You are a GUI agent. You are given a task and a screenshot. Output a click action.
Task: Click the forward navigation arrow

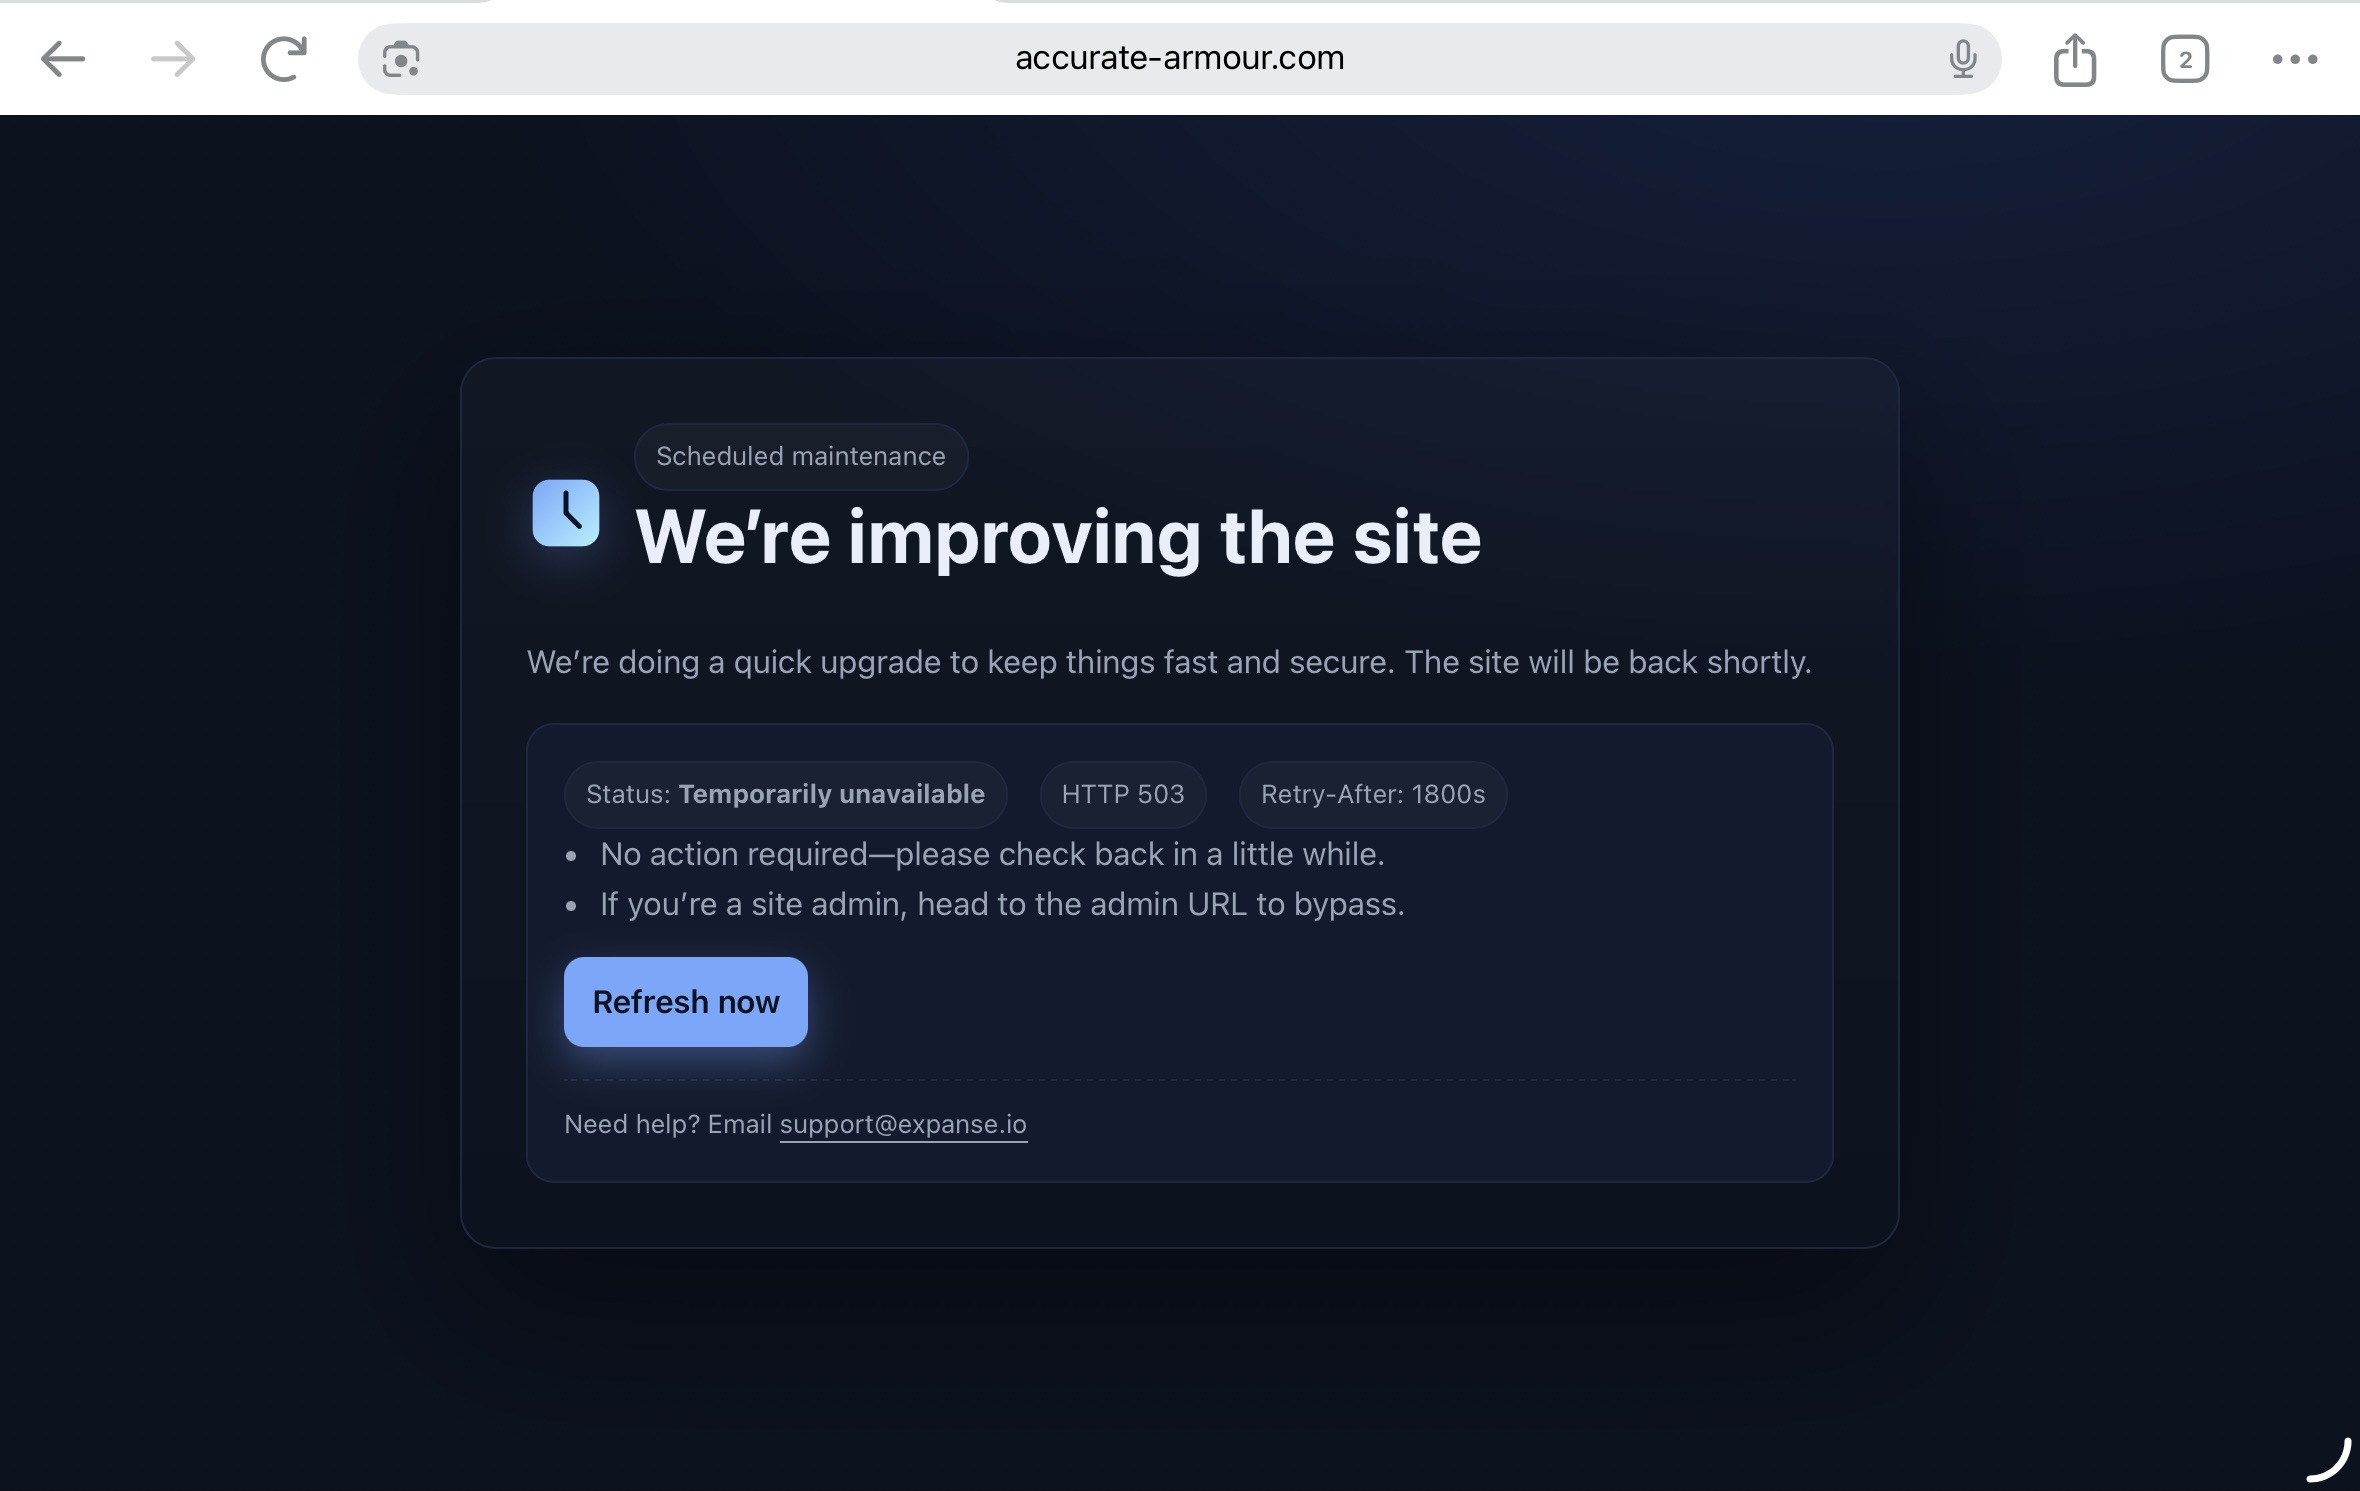click(x=173, y=59)
